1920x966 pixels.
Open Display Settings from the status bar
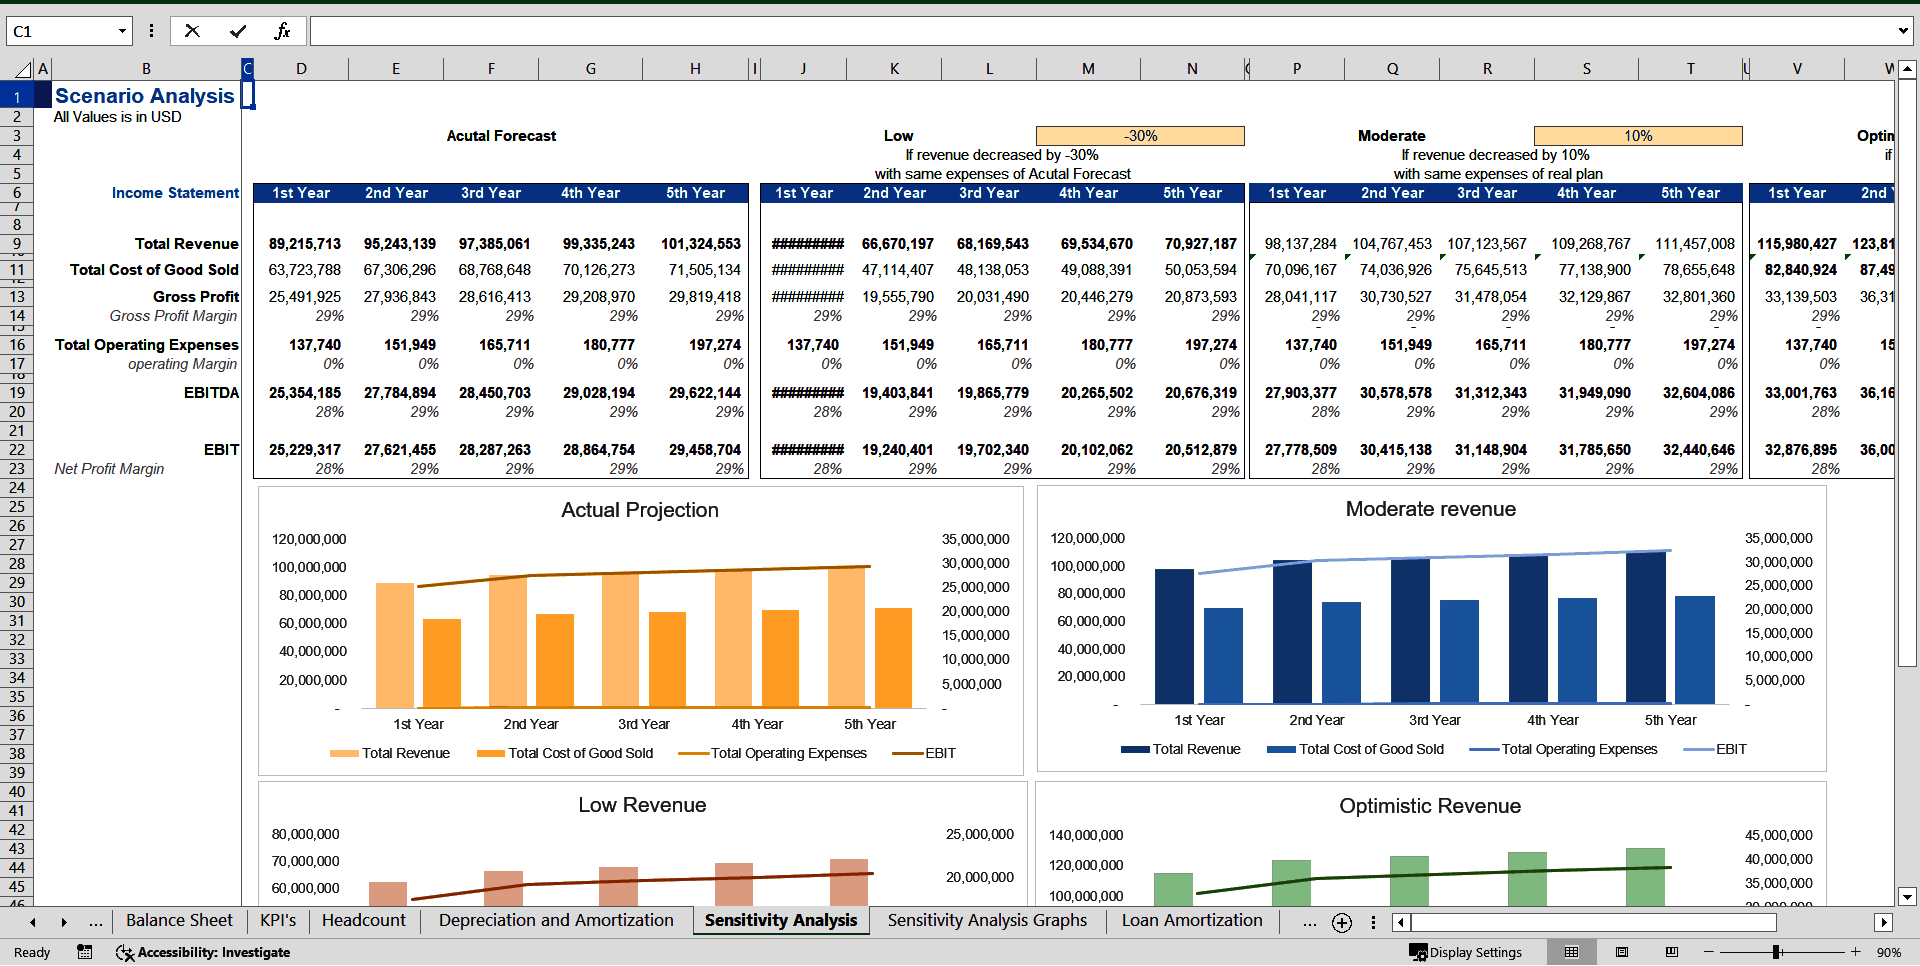tap(1468, 952)
